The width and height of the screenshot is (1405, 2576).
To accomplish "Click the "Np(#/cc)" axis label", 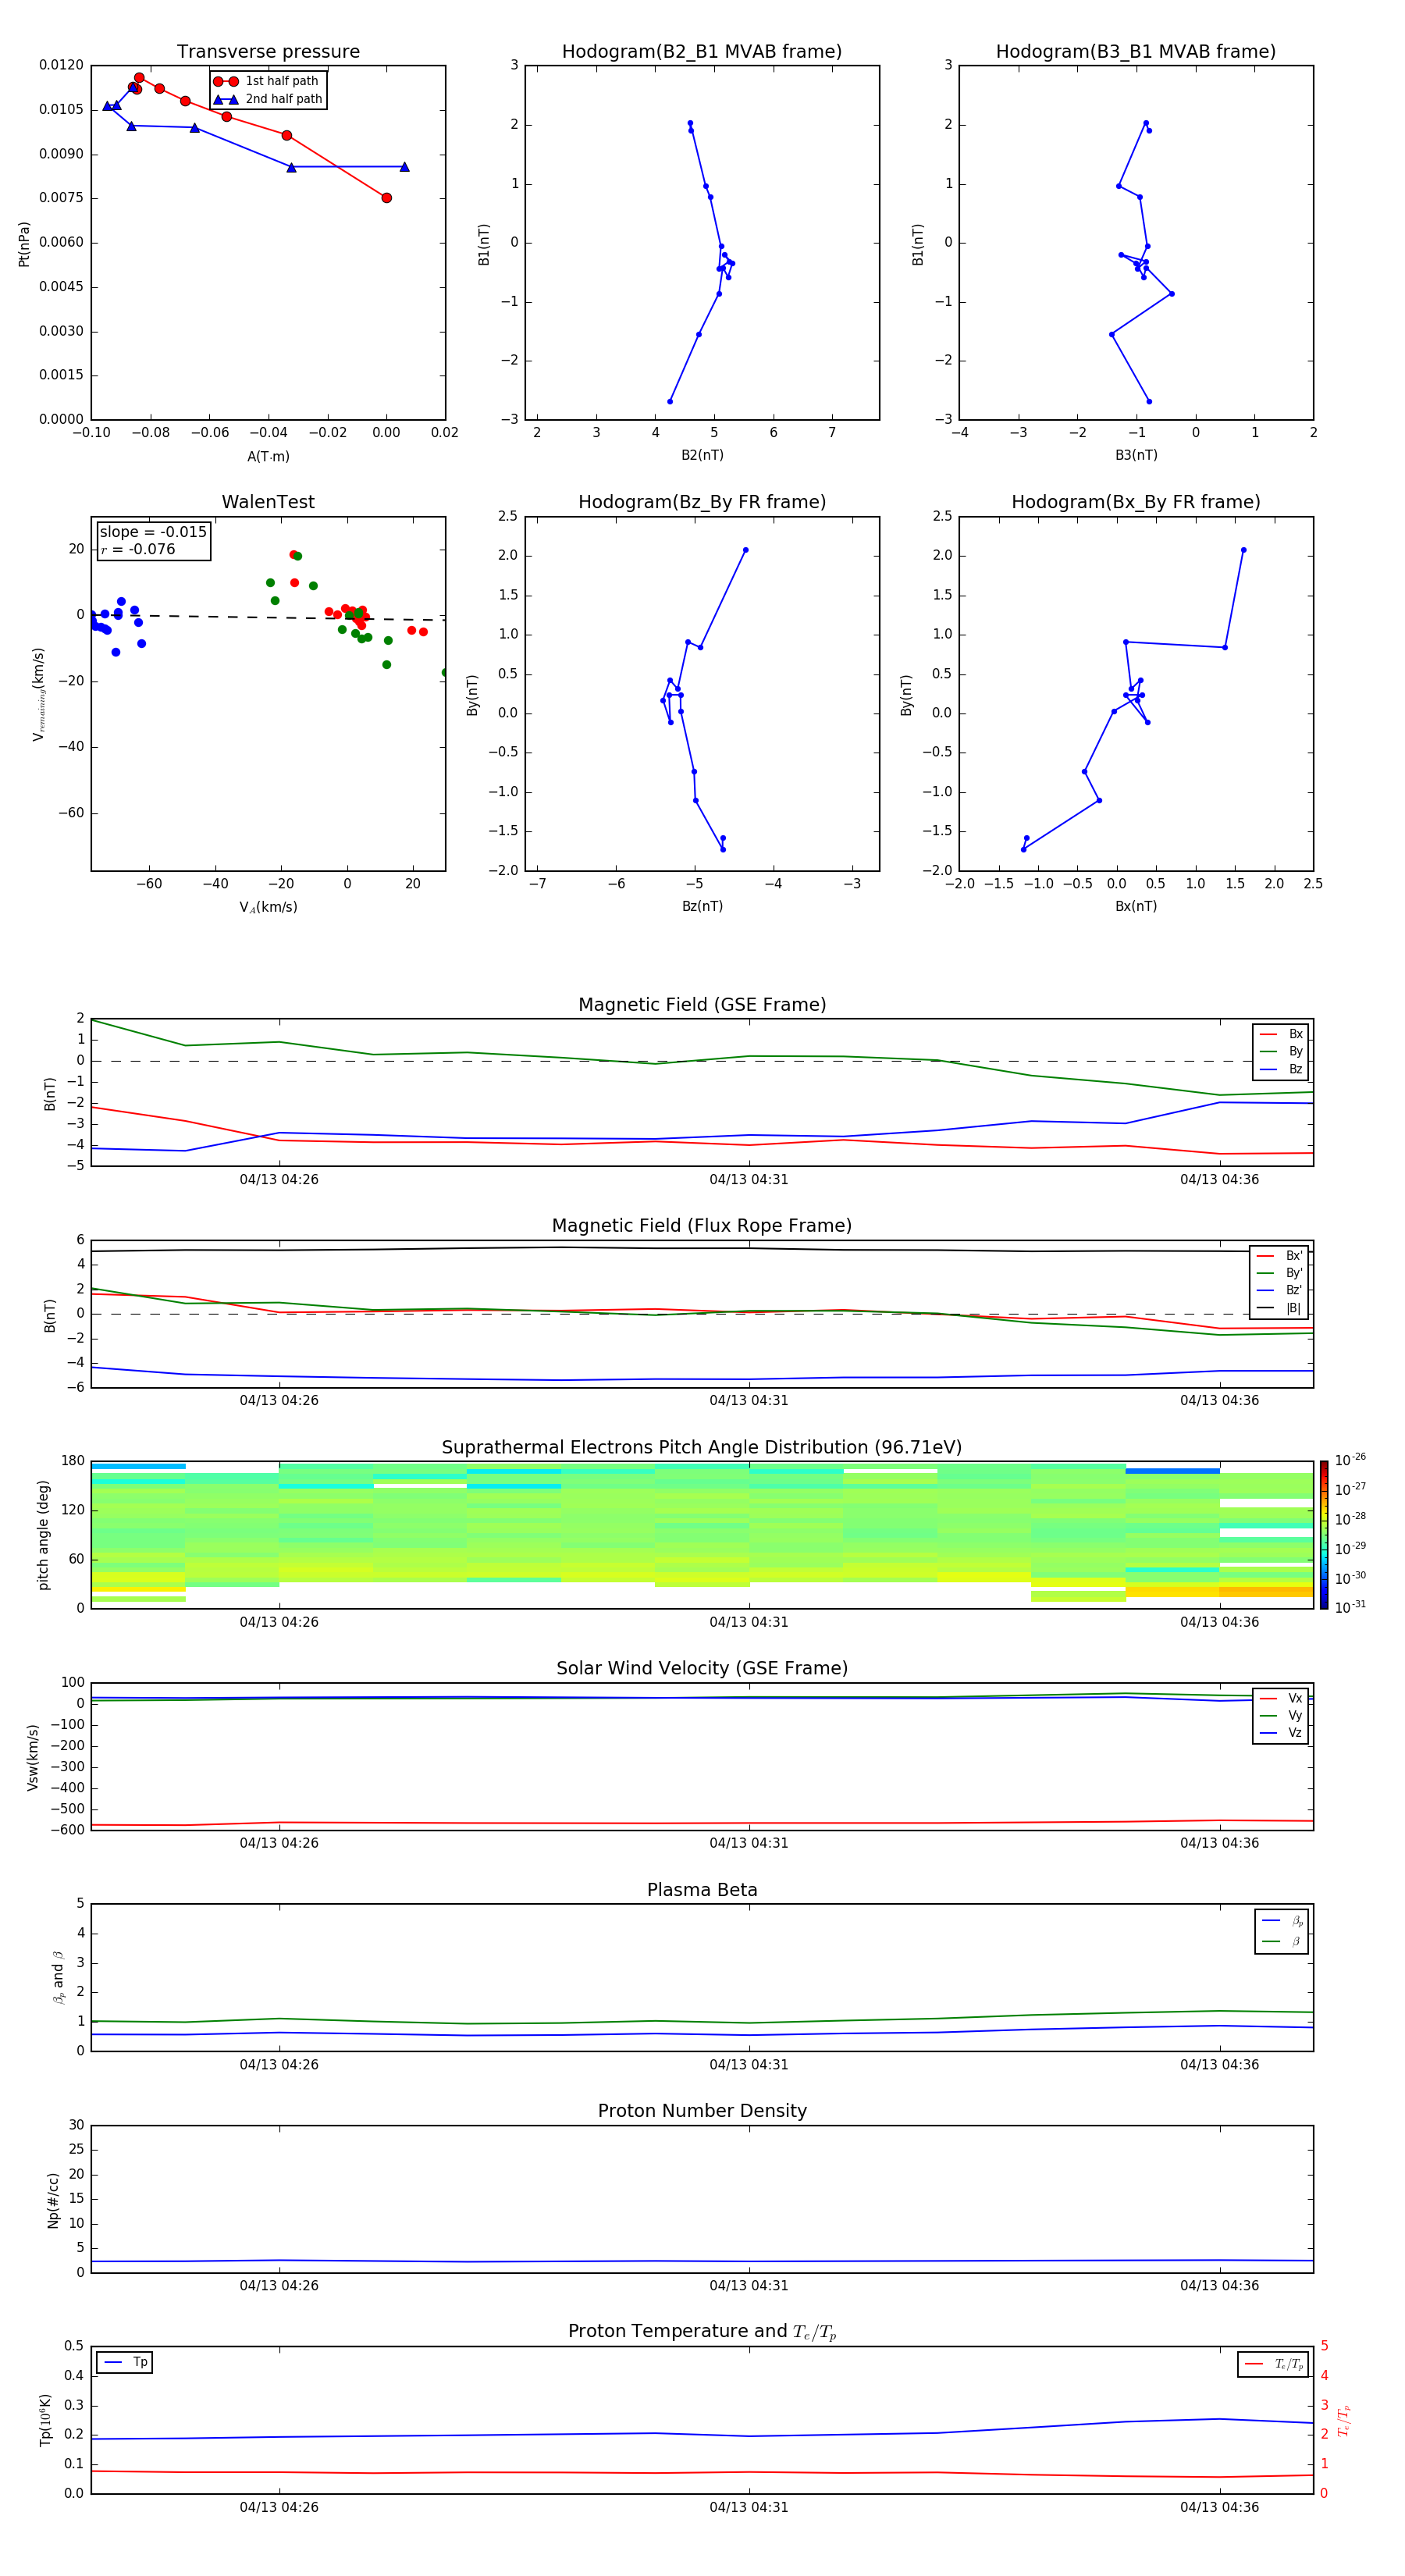I will pyautogui.click(x=53, y=2200).
